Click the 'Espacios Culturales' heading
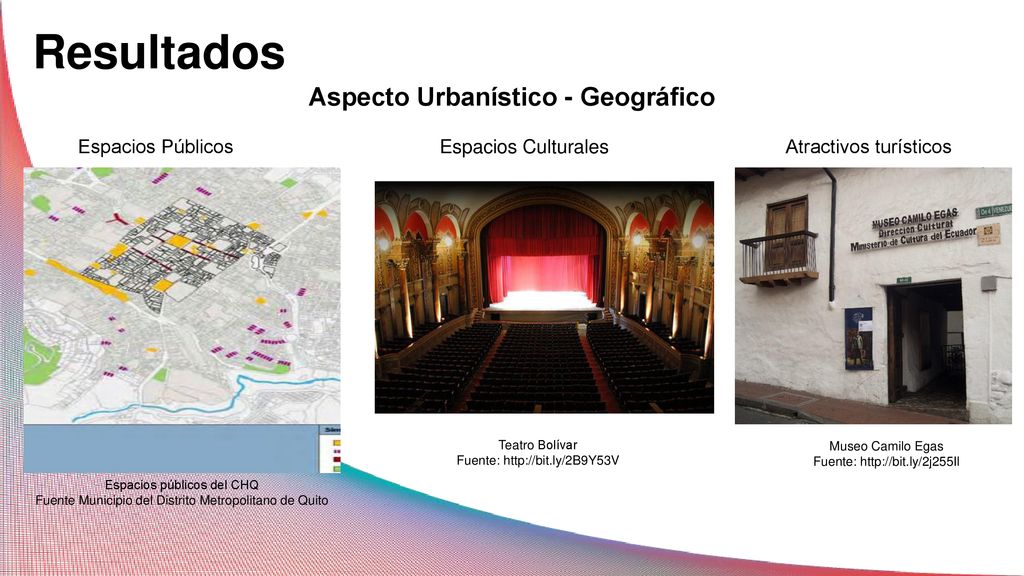 click(524, 146)
